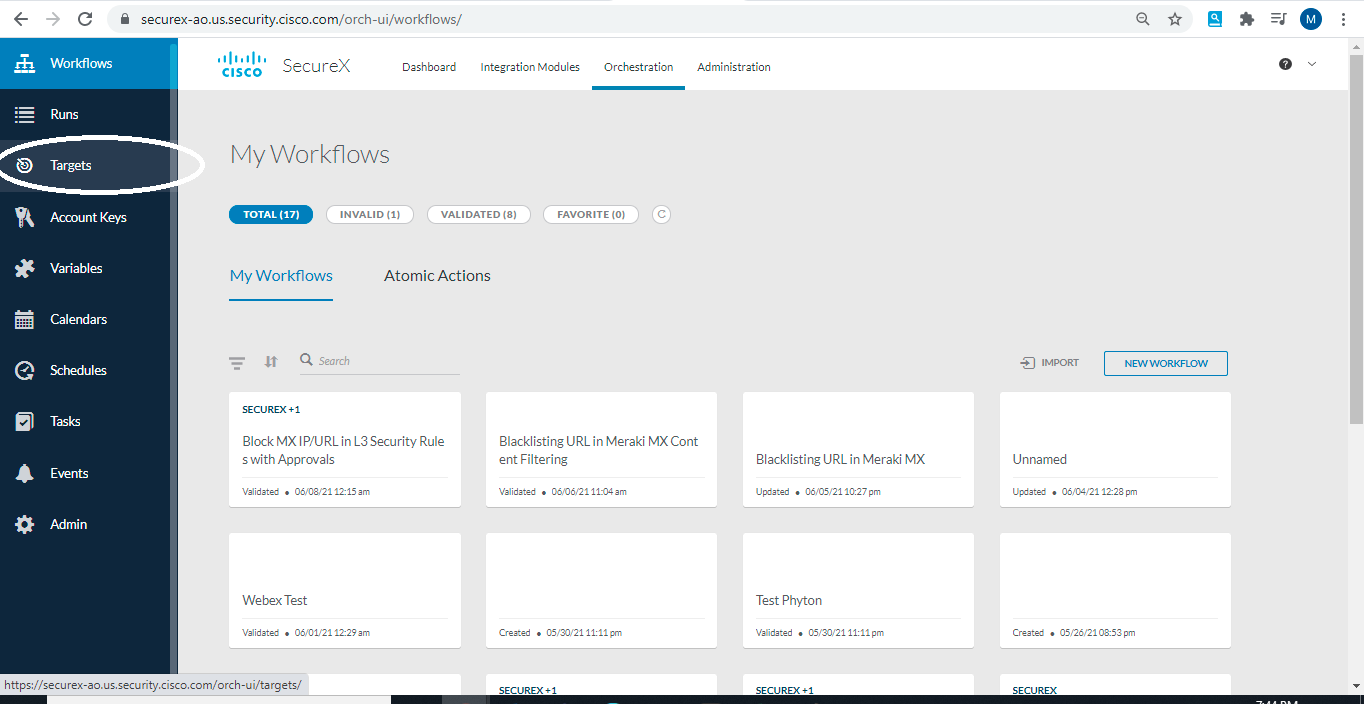Go back in browser

21,19
